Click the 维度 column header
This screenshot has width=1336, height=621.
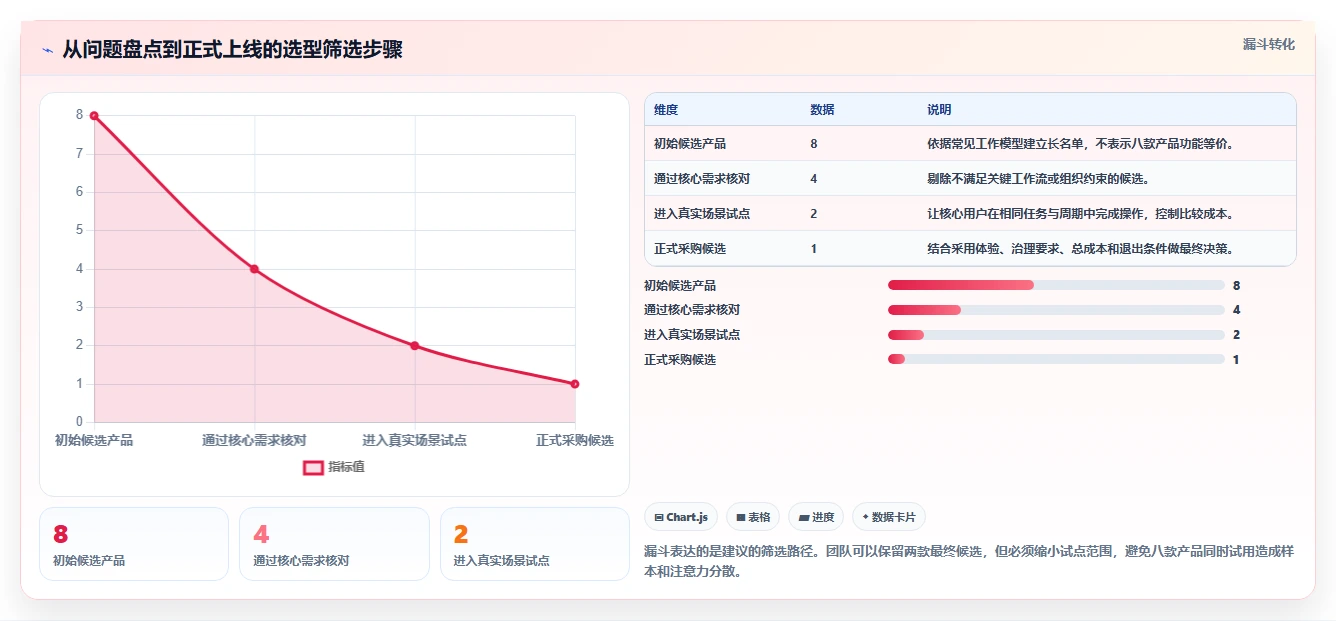coord(666,110)
